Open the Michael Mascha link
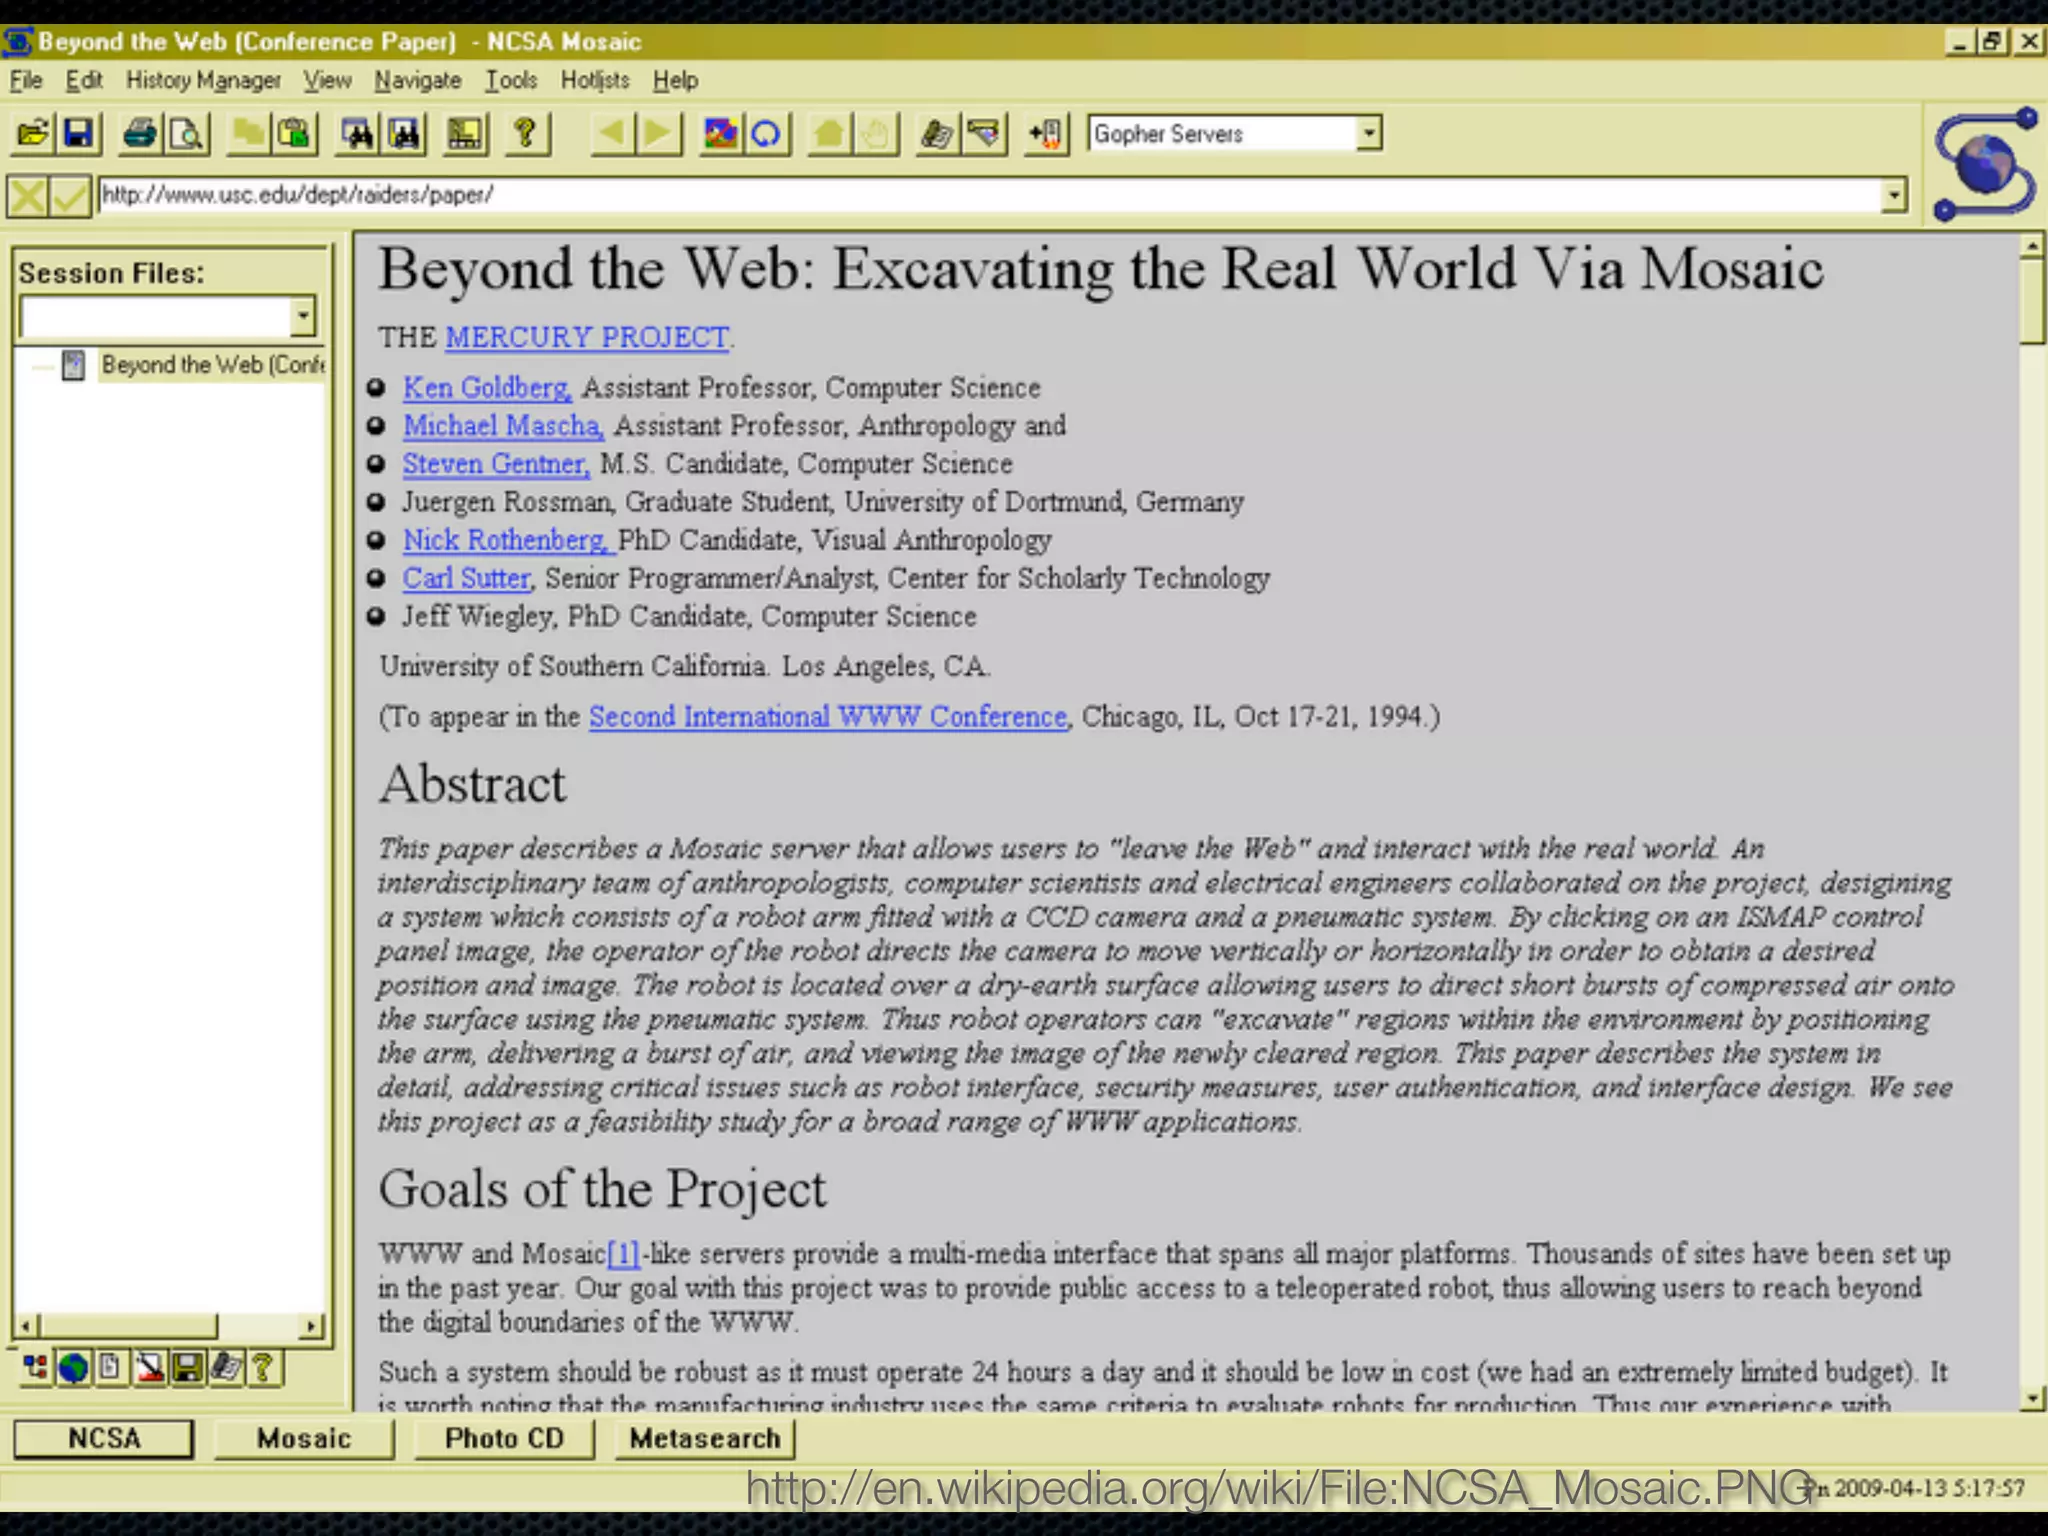Viewport: 2048px width, 1536px height. (x=502, y=426)
